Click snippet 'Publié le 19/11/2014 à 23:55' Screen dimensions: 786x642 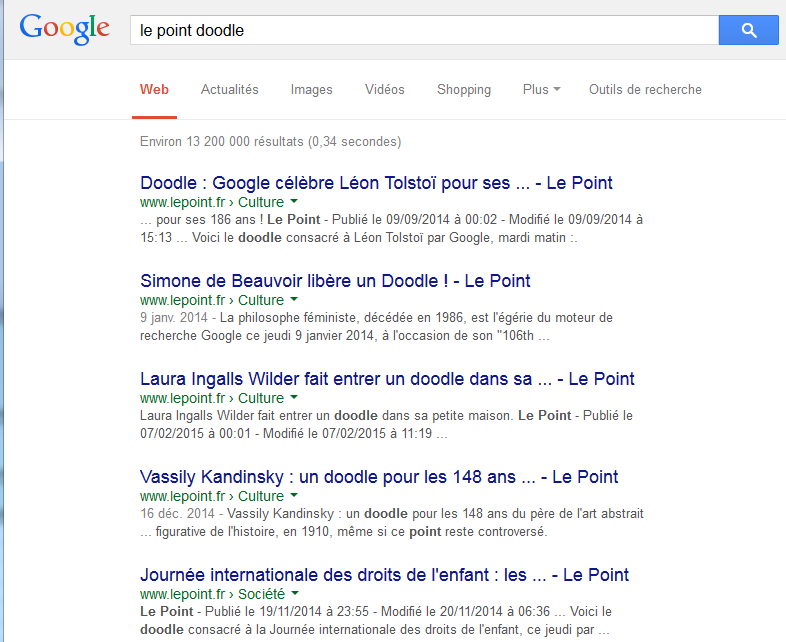287,612
